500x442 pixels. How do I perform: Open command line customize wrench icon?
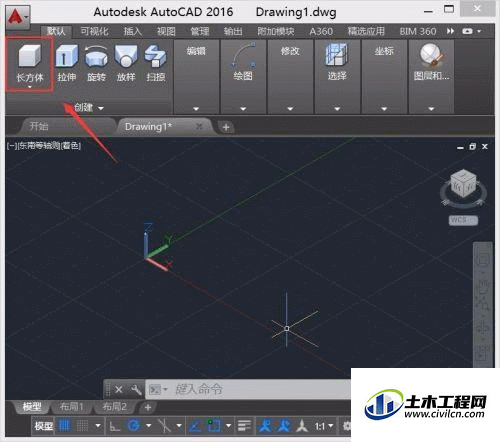pyautogui.click(x=136, y=389)
